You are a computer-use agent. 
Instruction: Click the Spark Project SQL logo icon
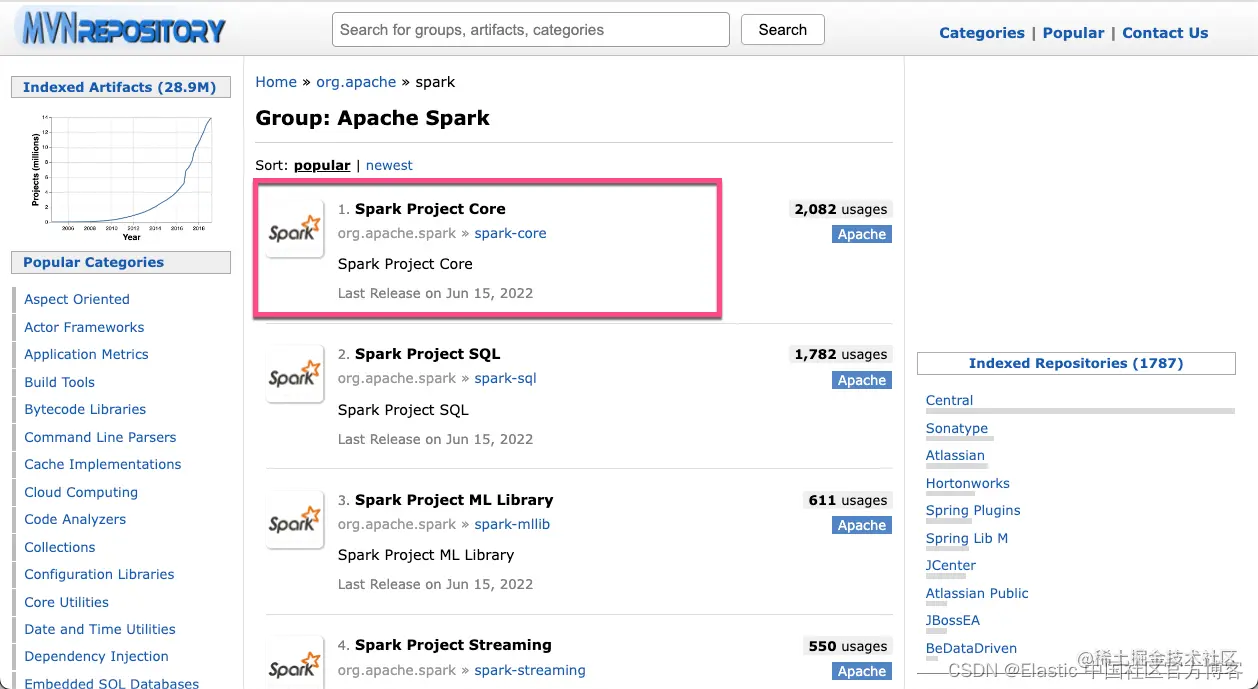294,375
